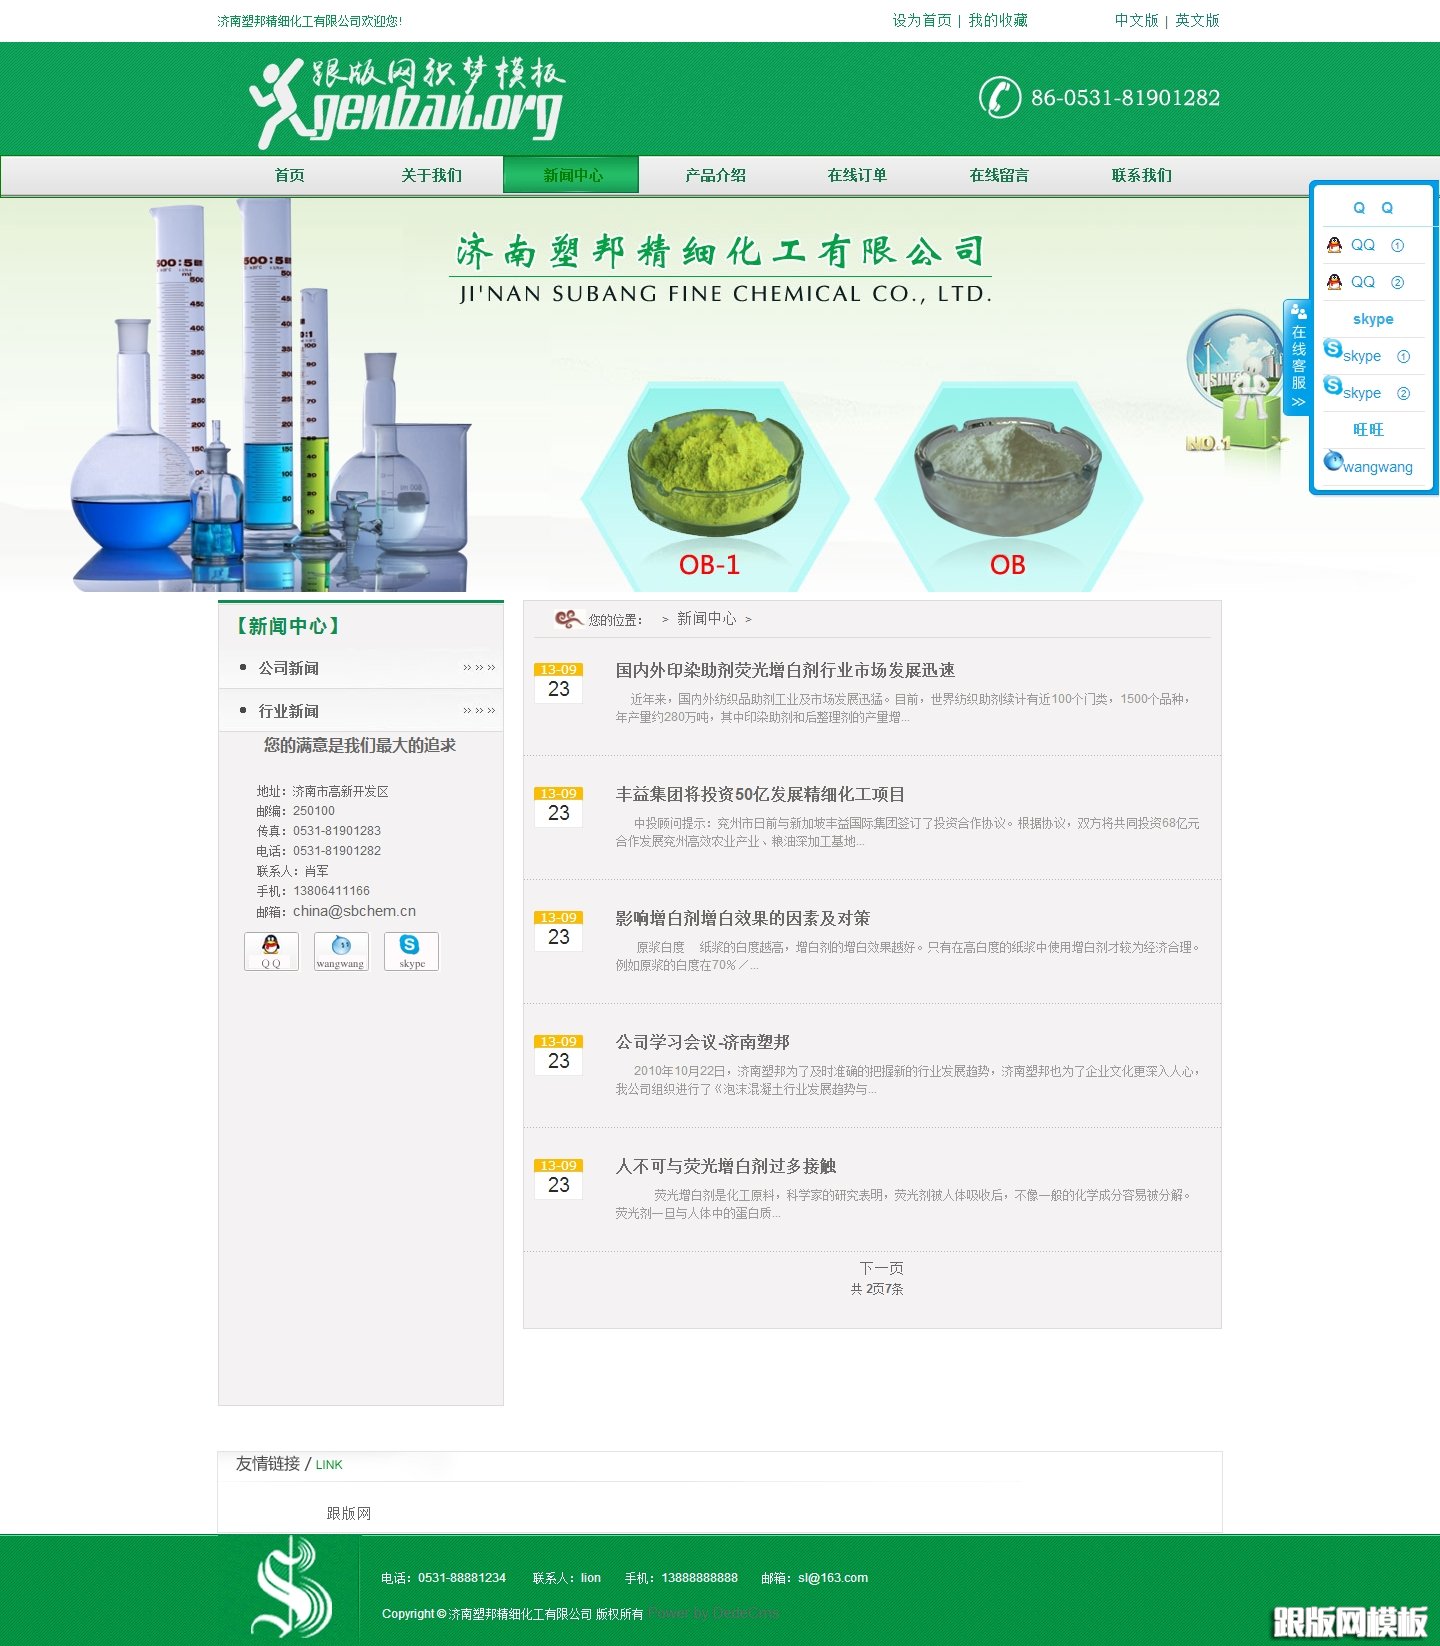Click the 旺旺 heading in floating panel
The height and width of the screenshot is (1646, 1440).
pyautogui.click(x=1368, y=430)
